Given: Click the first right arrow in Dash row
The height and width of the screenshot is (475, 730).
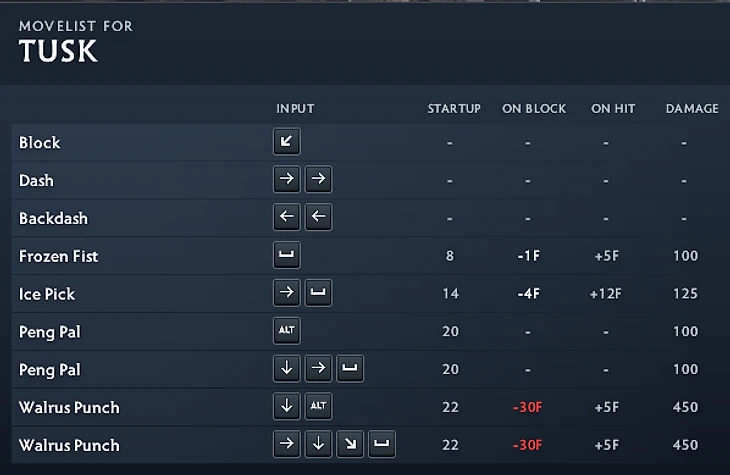Looking at the screenshot, I should point(286,180).
